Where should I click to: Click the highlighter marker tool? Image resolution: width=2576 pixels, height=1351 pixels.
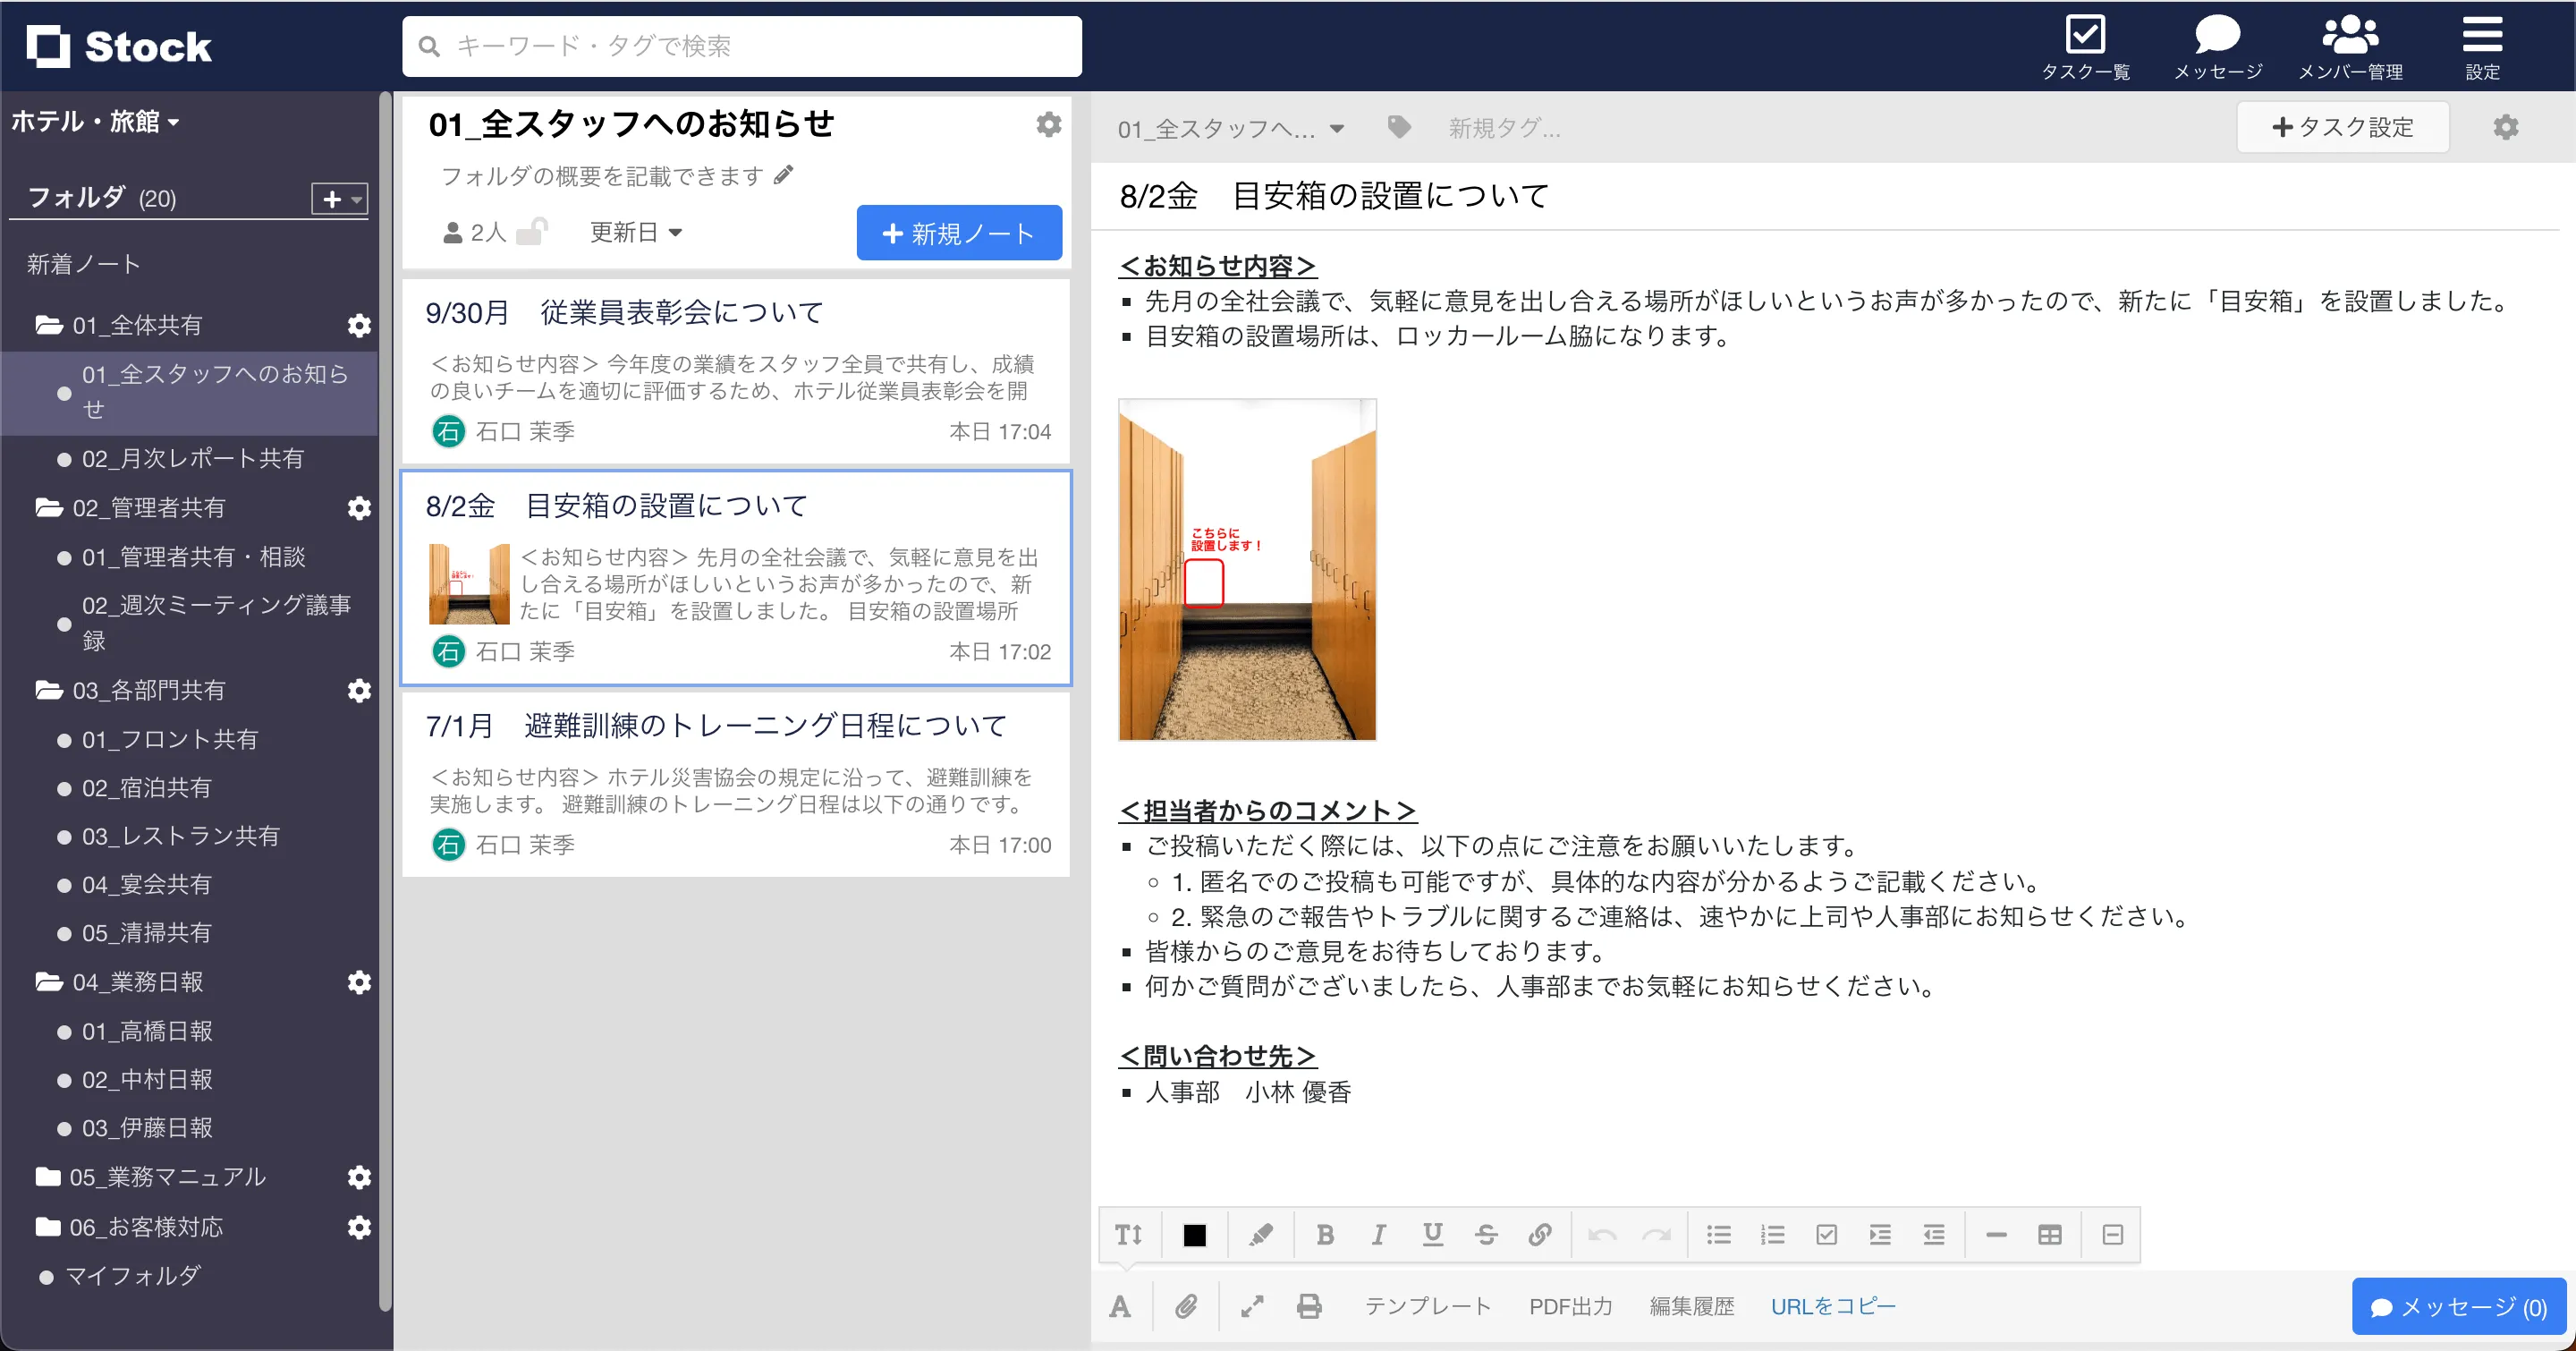click(x=1261, y=1235)
